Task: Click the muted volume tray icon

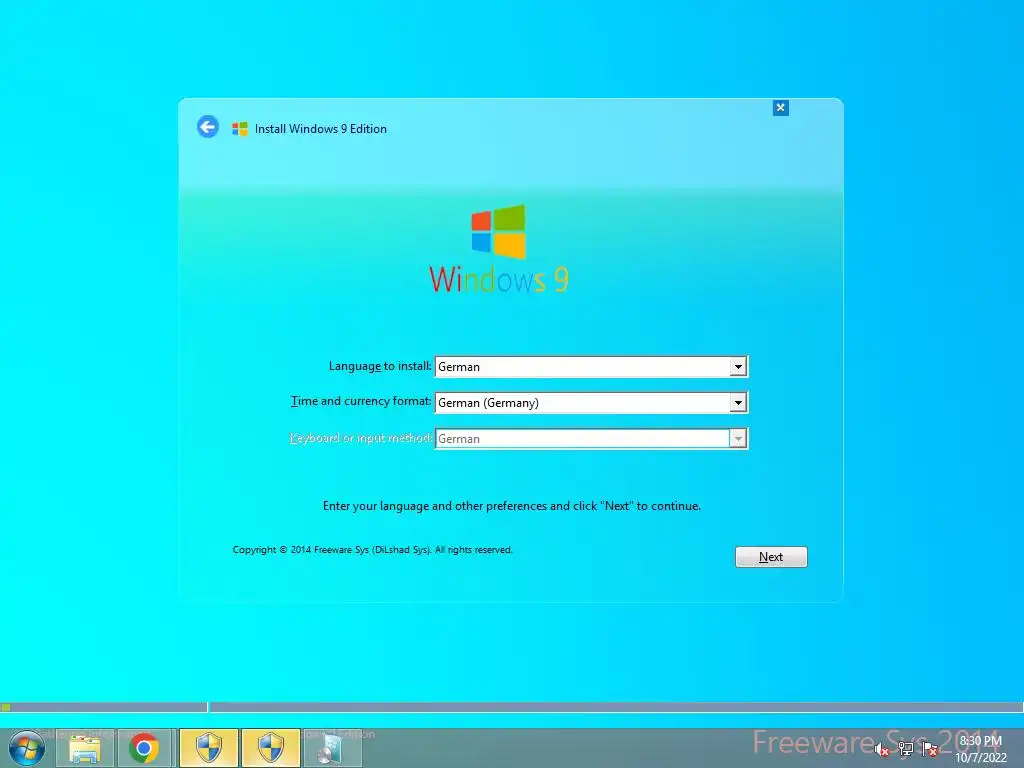Action: click(x=882, y=749)
